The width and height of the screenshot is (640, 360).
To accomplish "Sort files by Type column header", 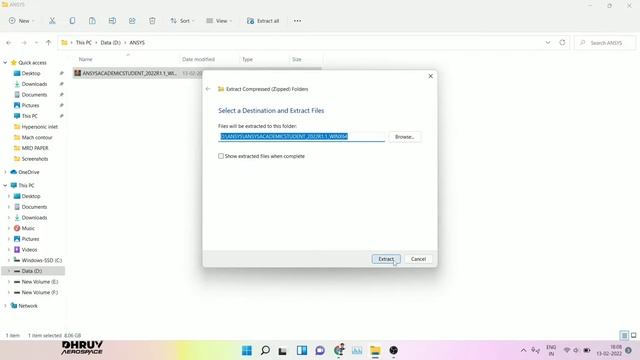I will click(247, 60).
